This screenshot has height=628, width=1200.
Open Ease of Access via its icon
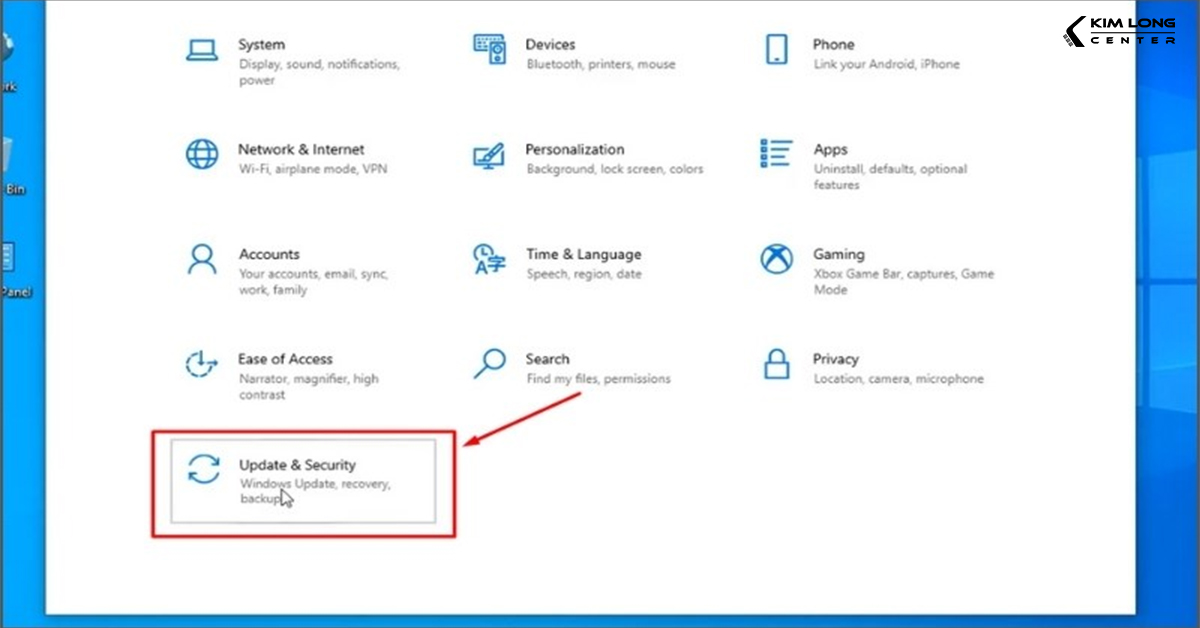coord(202,364)
